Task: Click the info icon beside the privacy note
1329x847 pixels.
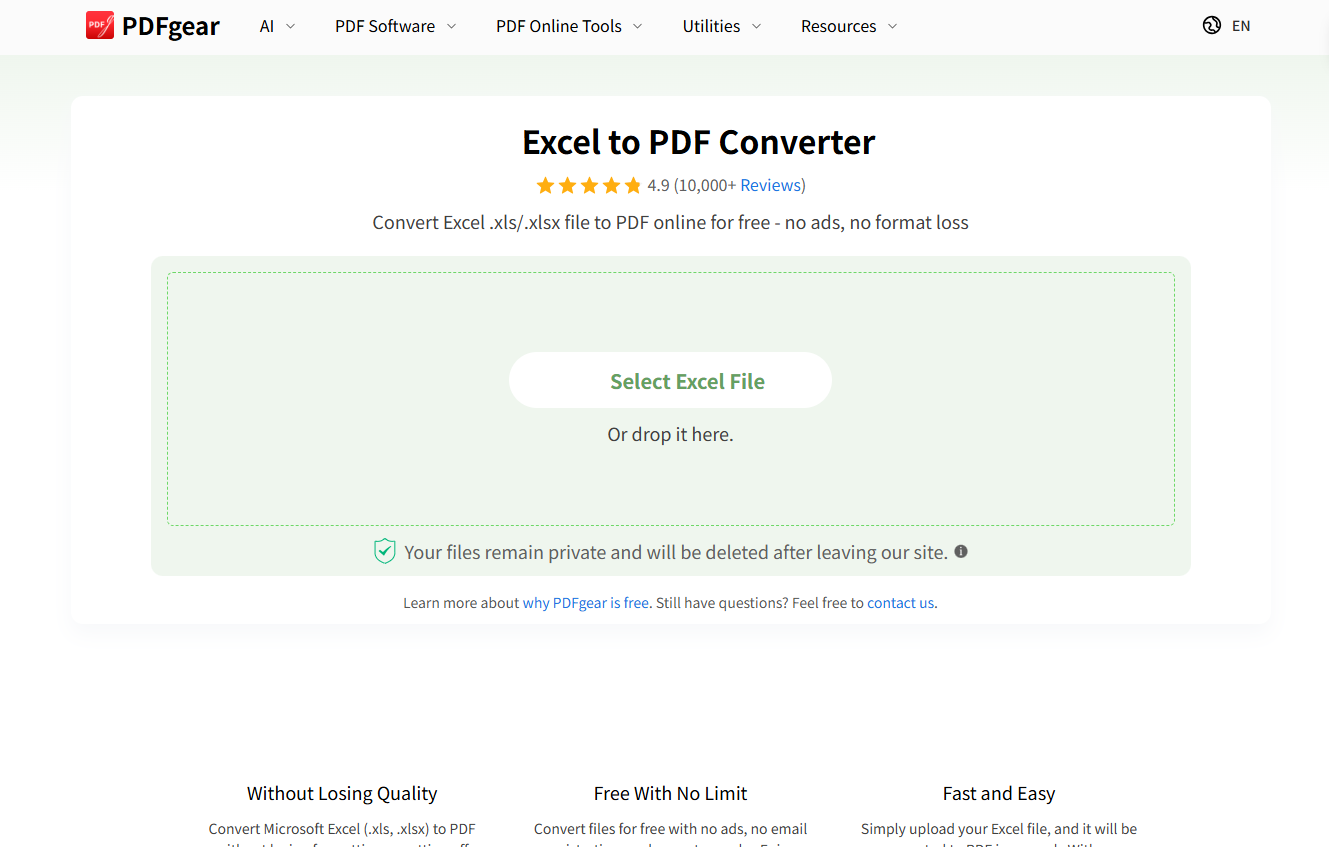Action: click(961, 551)
